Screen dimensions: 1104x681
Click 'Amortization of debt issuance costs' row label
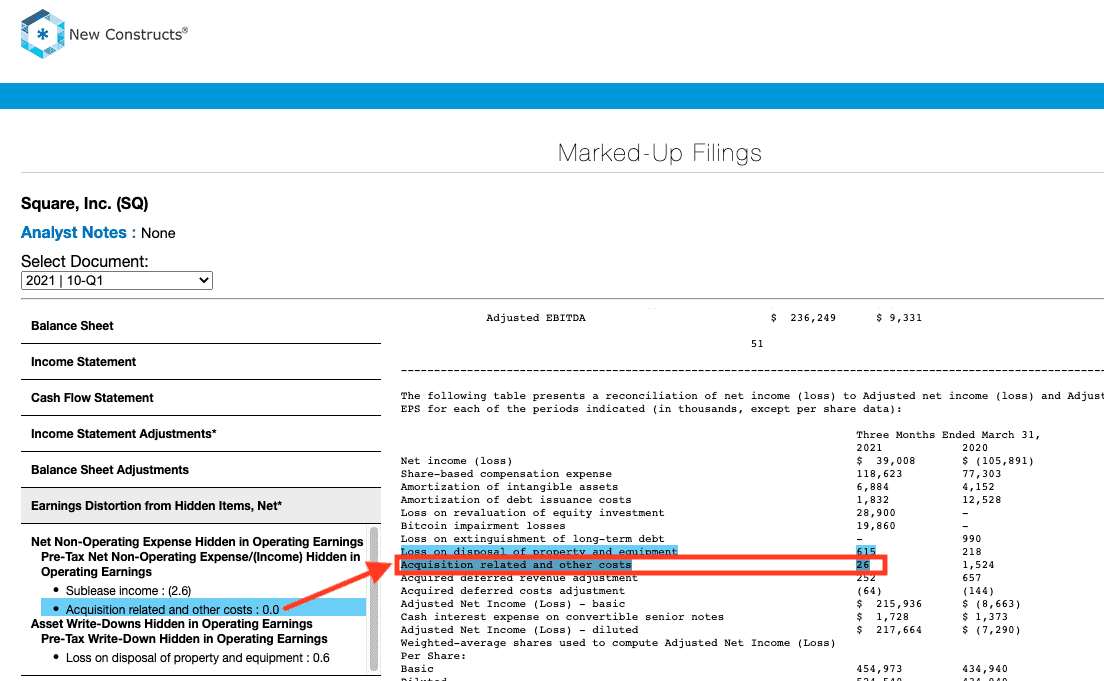click(x=516, y=500)
